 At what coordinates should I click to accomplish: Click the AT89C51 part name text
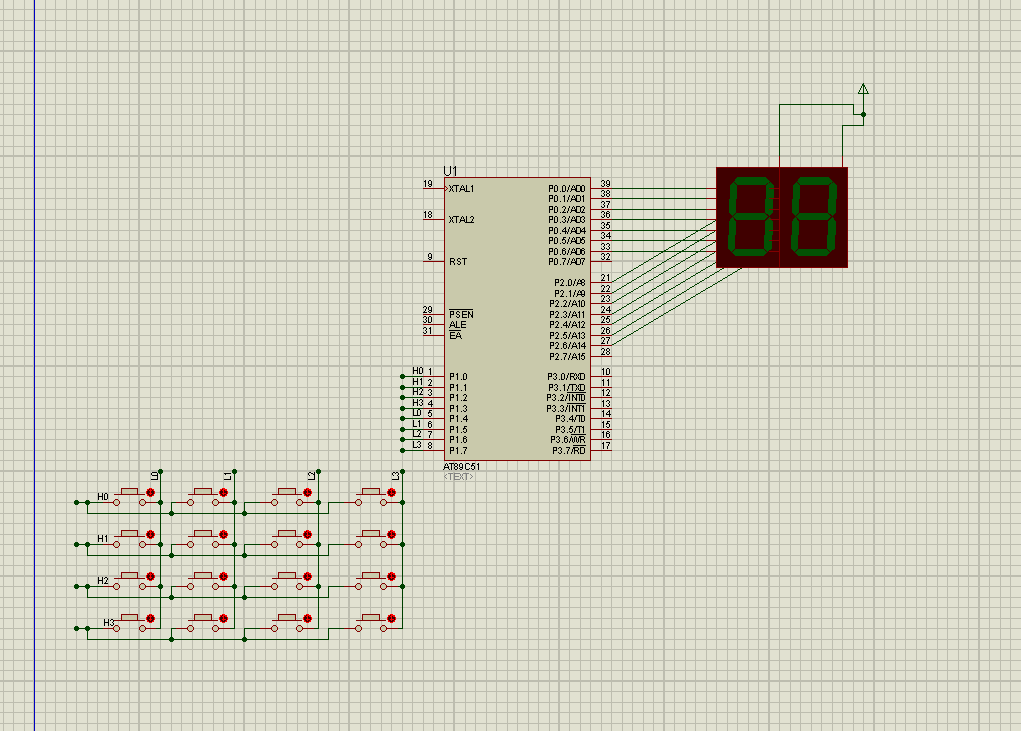[x=461, y=467]
